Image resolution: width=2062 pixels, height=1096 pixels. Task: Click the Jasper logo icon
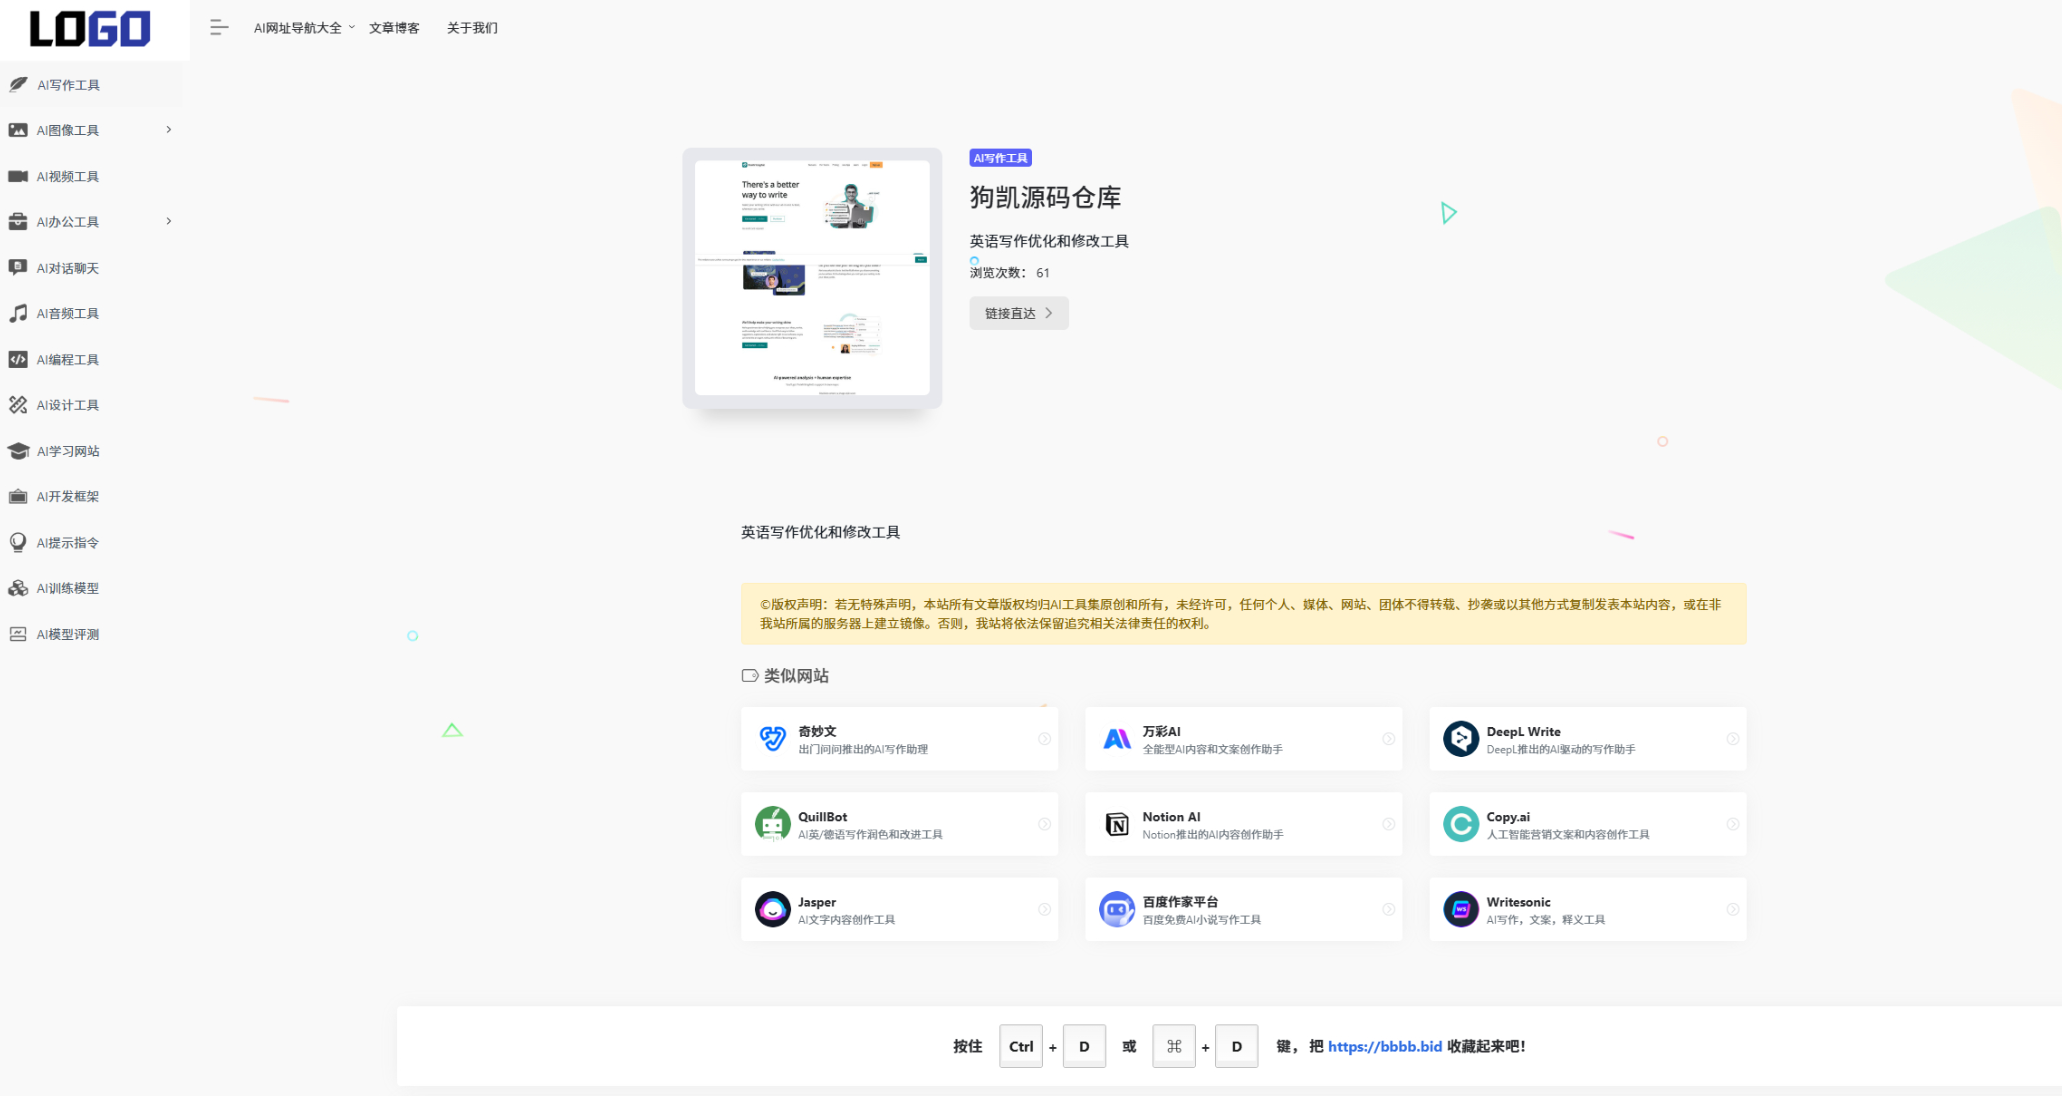click(772, 909)
